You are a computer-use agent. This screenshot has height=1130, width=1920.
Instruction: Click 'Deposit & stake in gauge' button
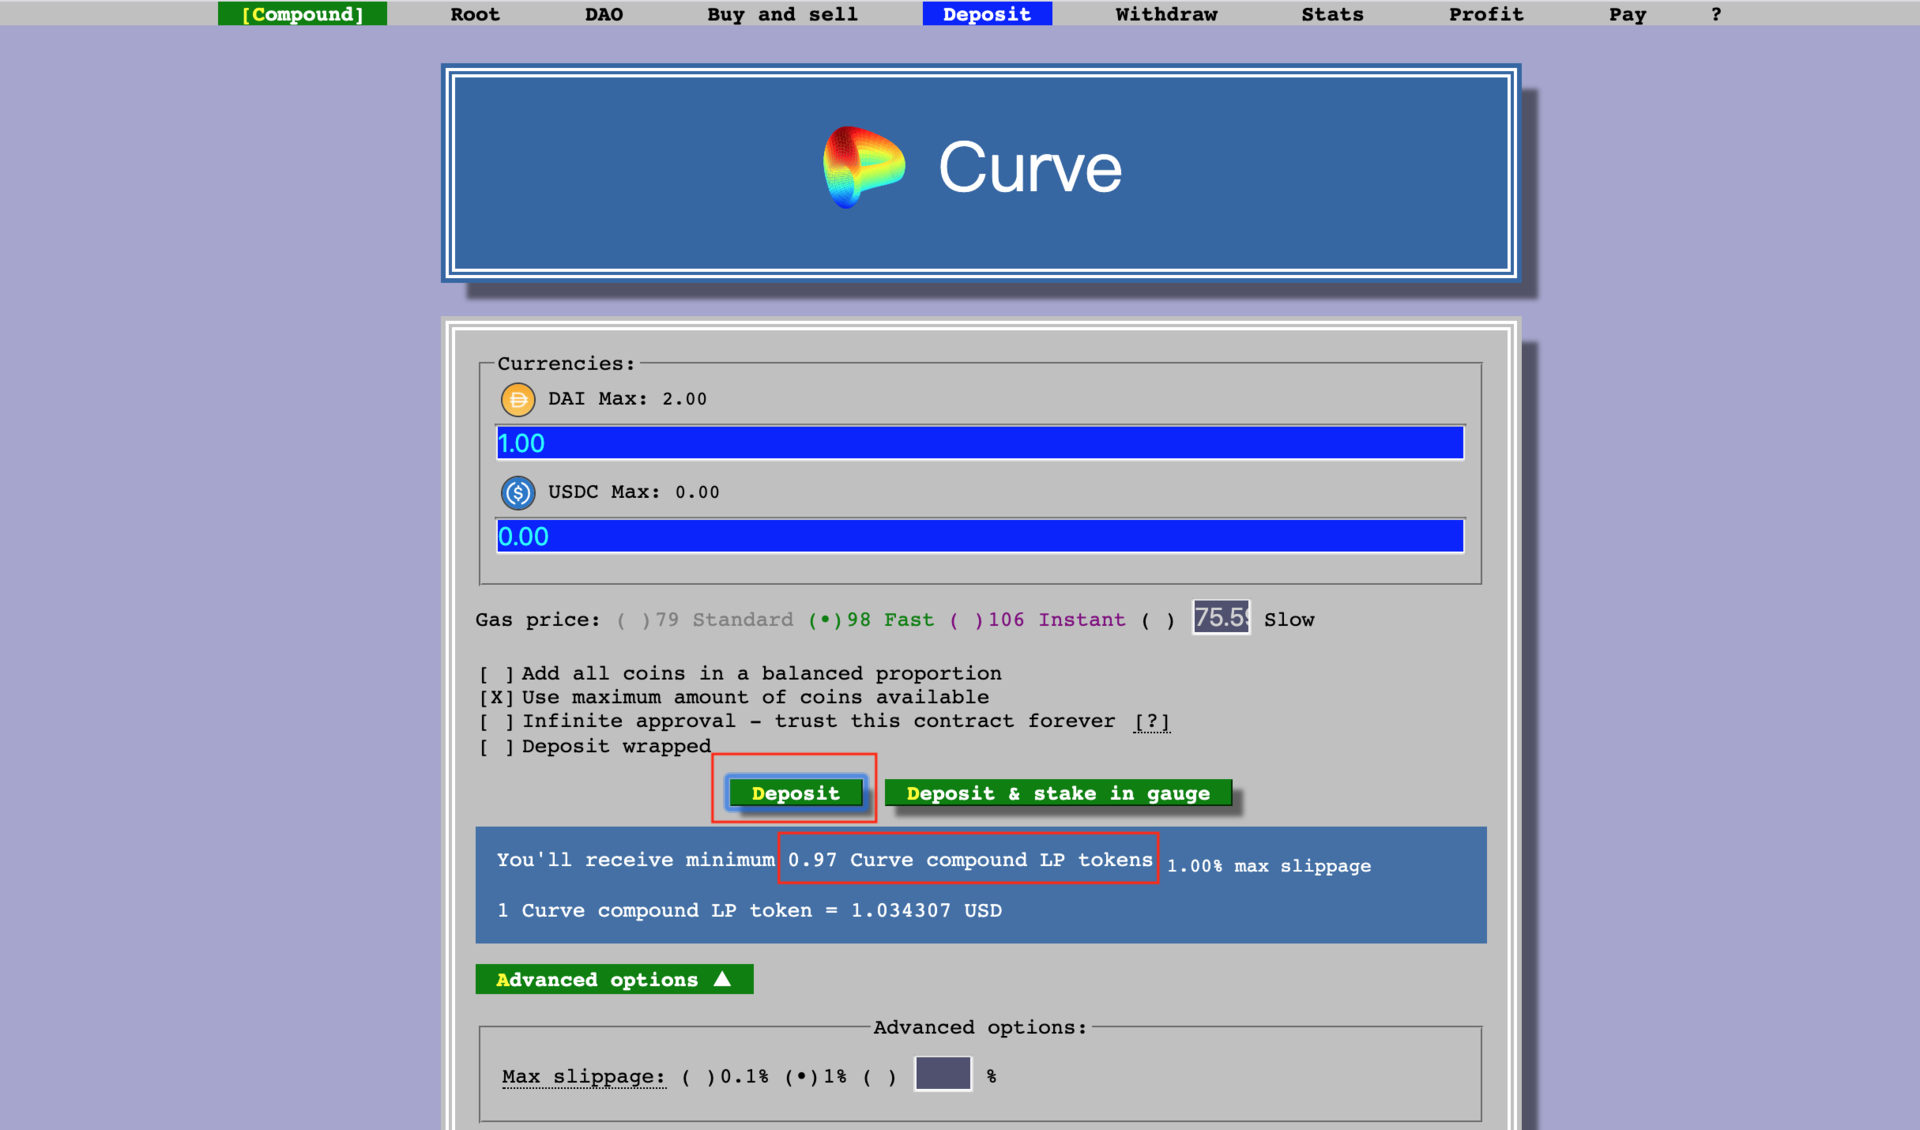pos(1058,793)
